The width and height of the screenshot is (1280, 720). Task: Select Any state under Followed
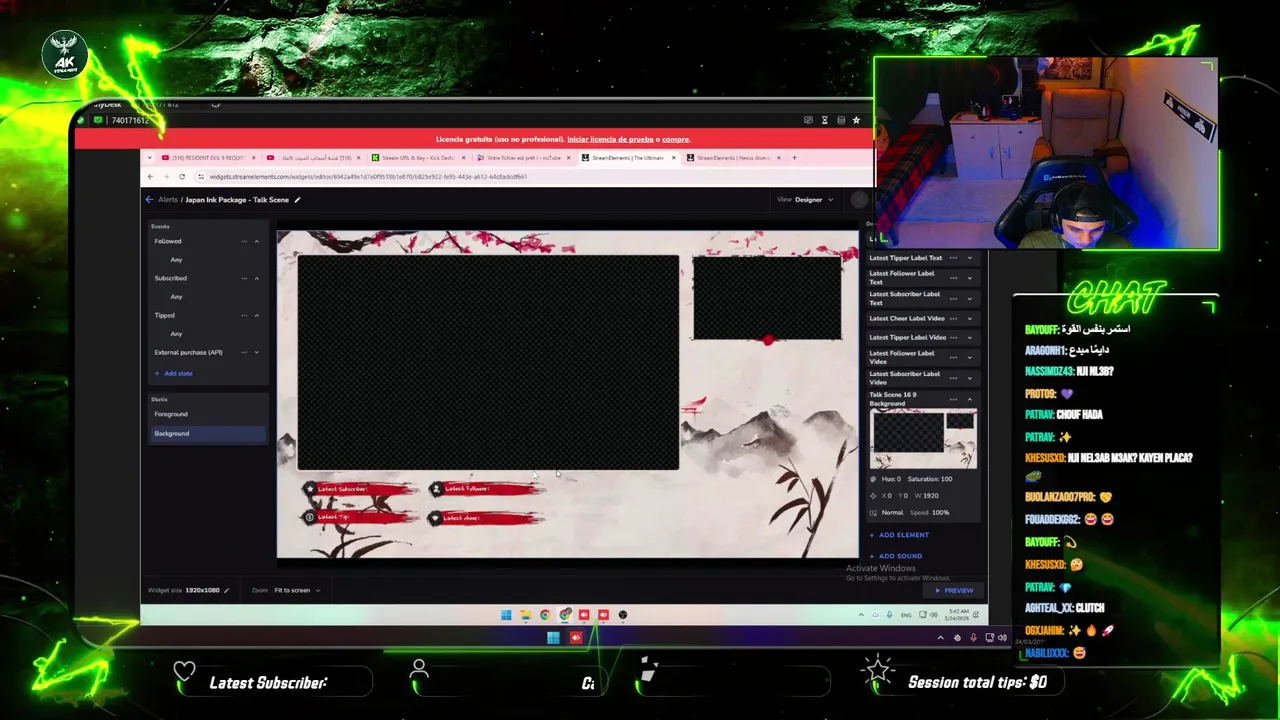(x=176, y=260)
